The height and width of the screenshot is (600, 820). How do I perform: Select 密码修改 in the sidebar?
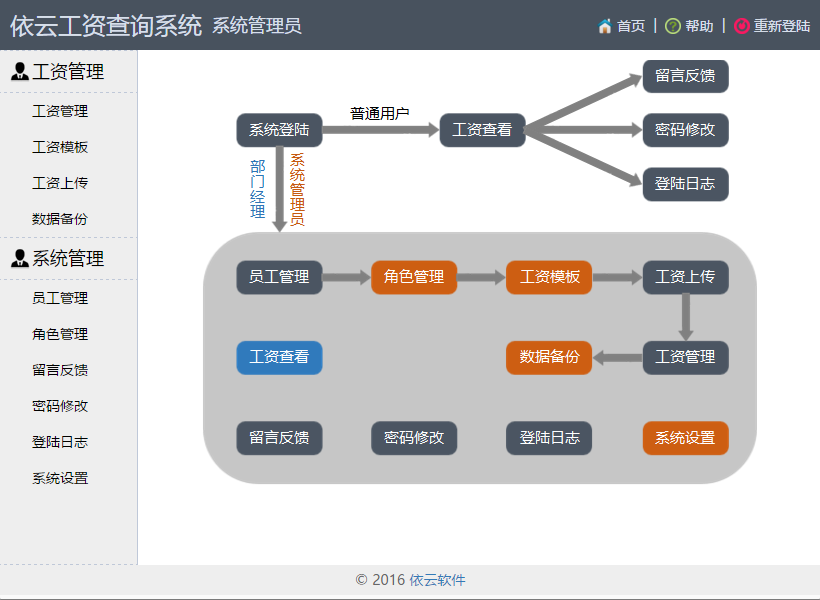coord(60,406)
